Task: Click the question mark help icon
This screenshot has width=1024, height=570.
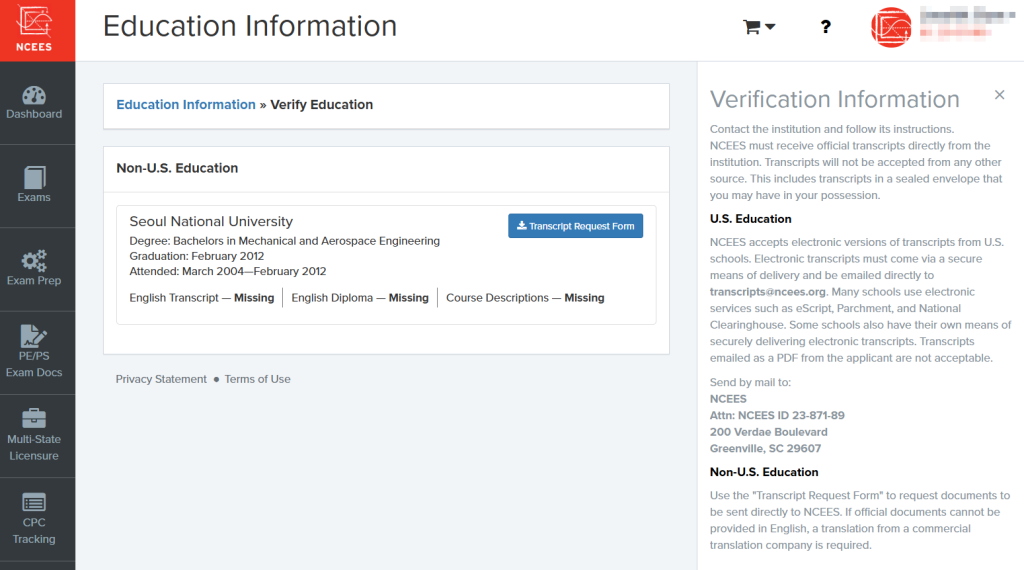Action: [x=825, y=27]
